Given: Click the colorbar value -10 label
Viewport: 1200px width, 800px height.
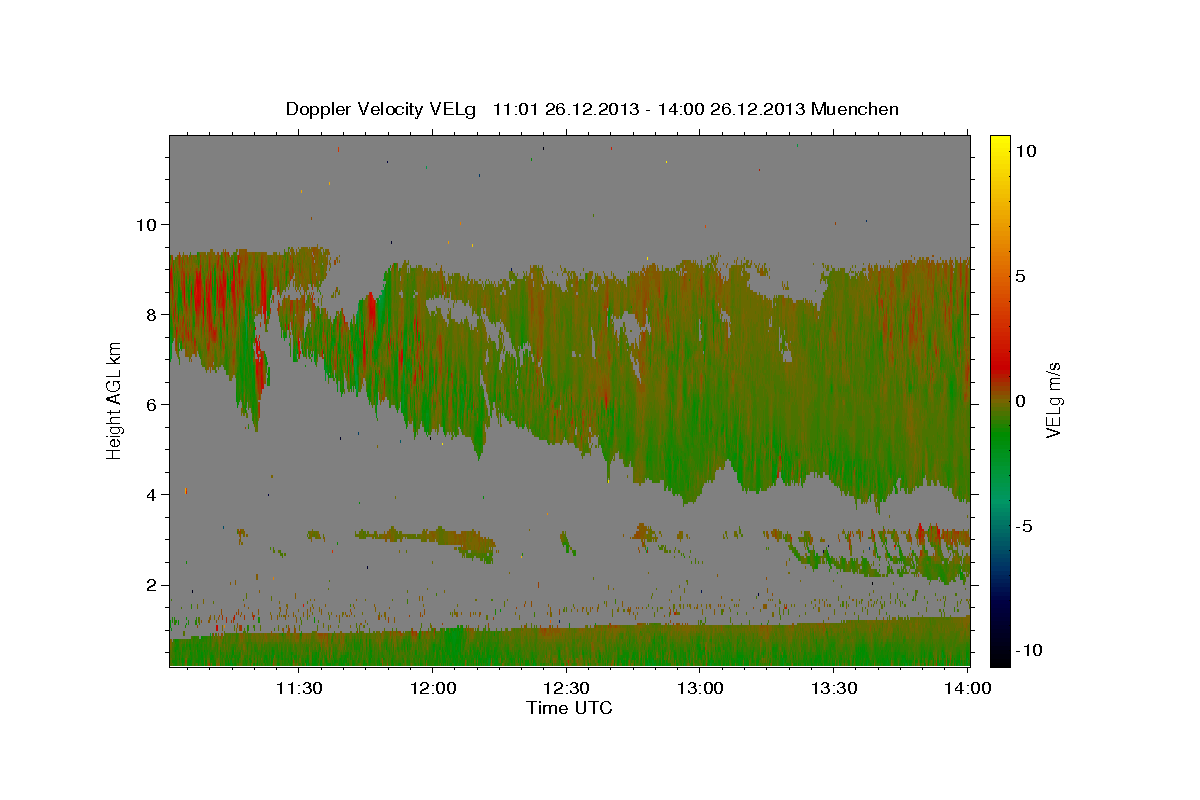Looking at the screenshot, I should tap(1027, 650).
